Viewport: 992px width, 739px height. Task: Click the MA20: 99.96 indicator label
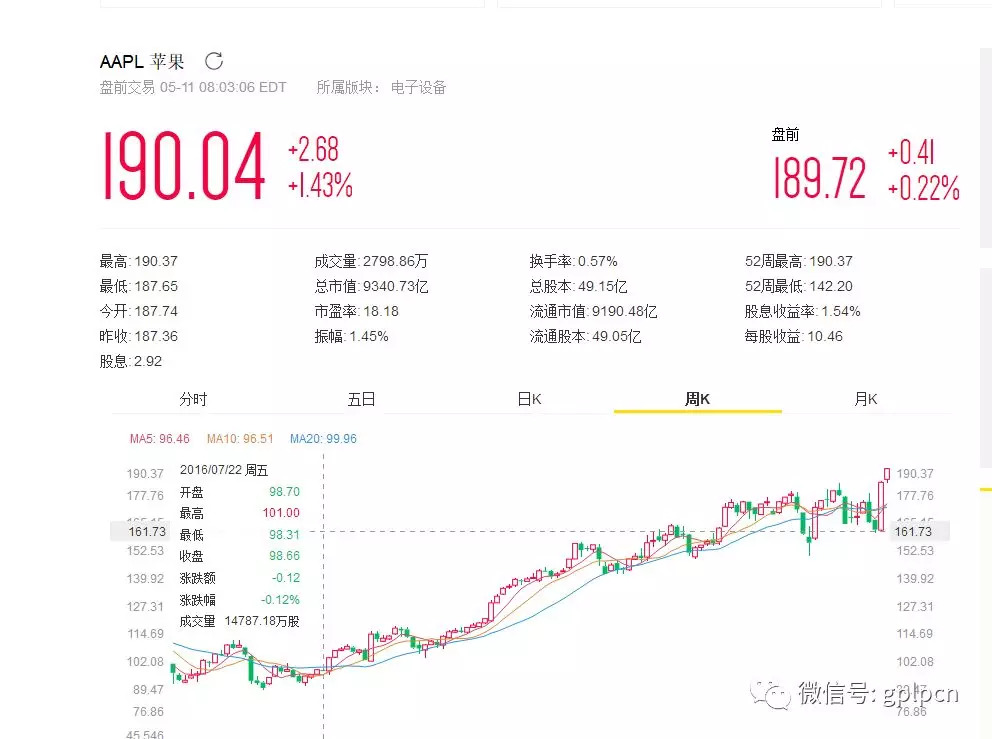(x=323, y=438)
